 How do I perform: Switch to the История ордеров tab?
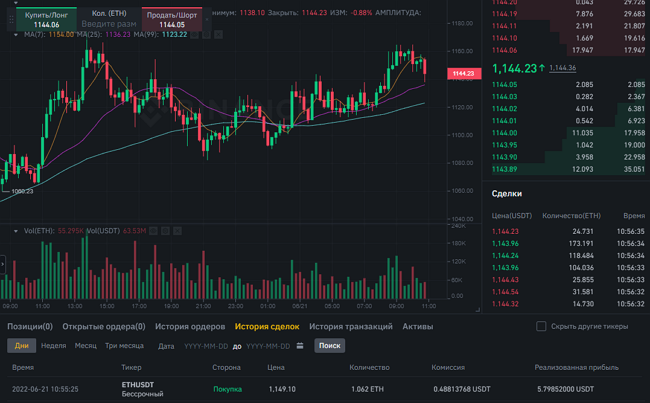(190, 326)
